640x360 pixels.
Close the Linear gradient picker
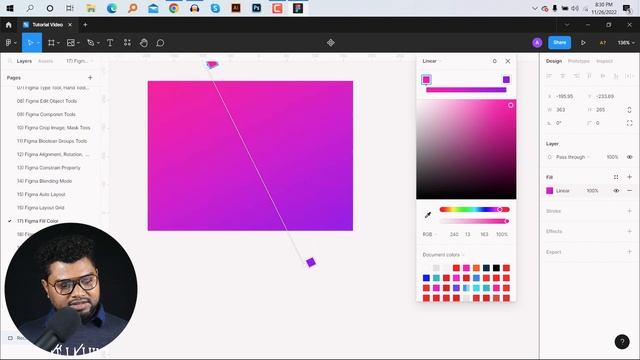pos(508,61)
